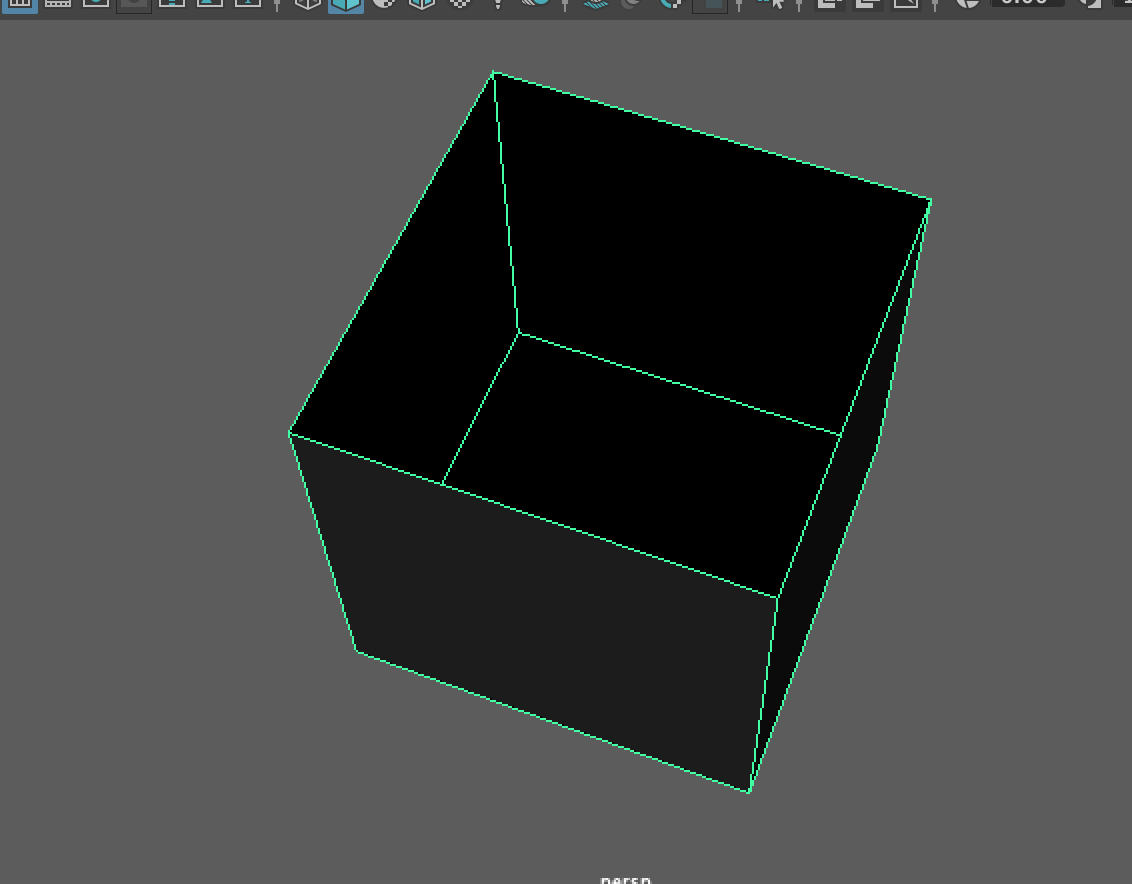Toggle the screen space ambient occlusion icon
Viewport: 1132px width, 884px height.
point(596,4)
